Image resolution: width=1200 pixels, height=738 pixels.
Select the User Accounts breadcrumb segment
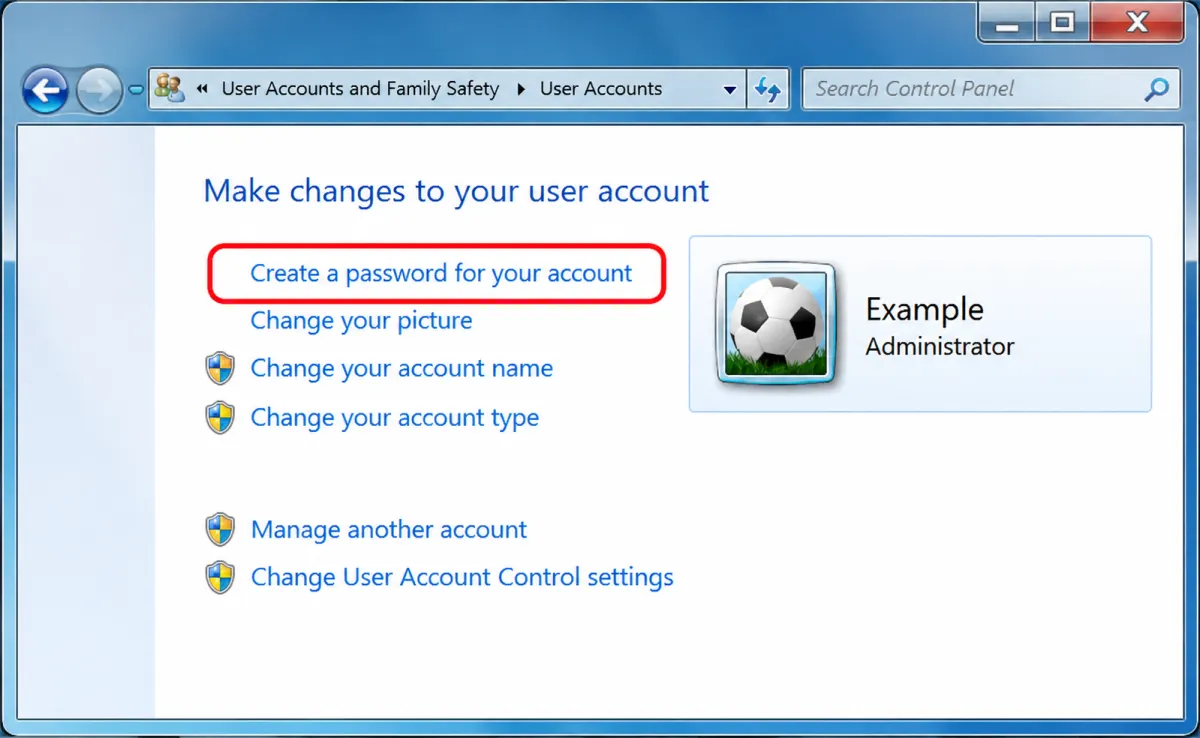click(601, 89)
